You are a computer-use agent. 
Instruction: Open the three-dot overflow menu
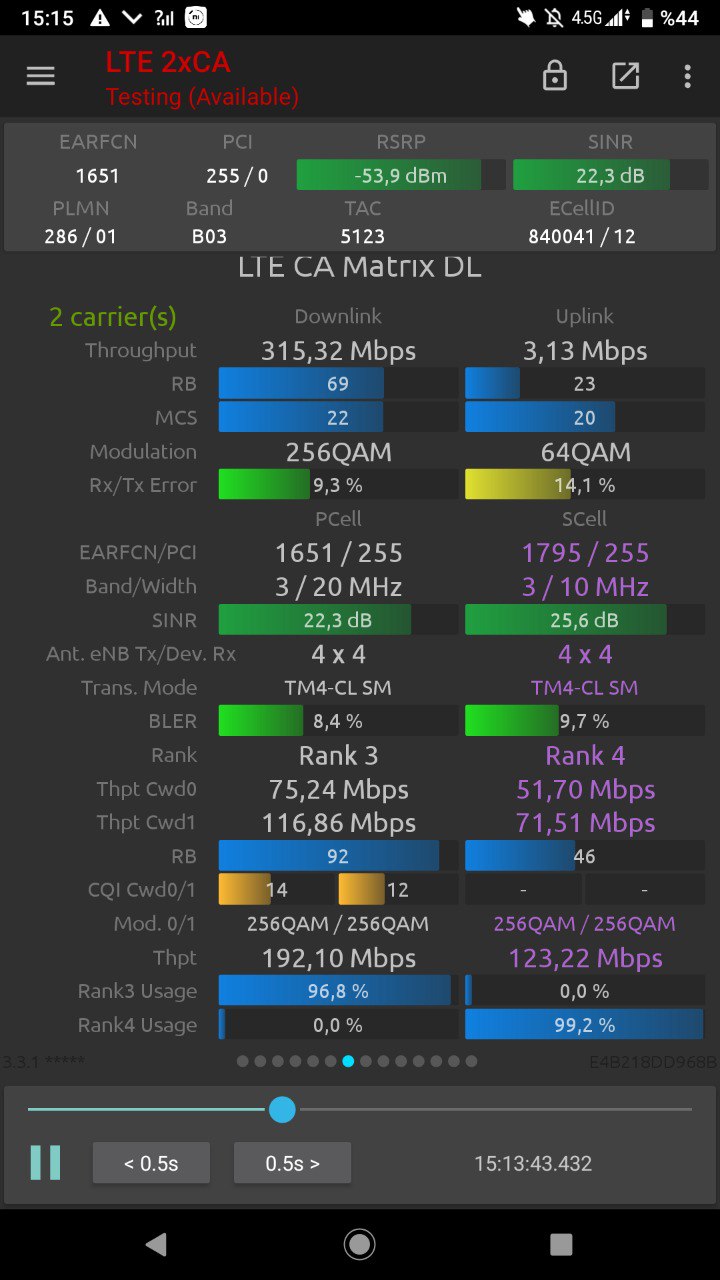pos(687,76)
